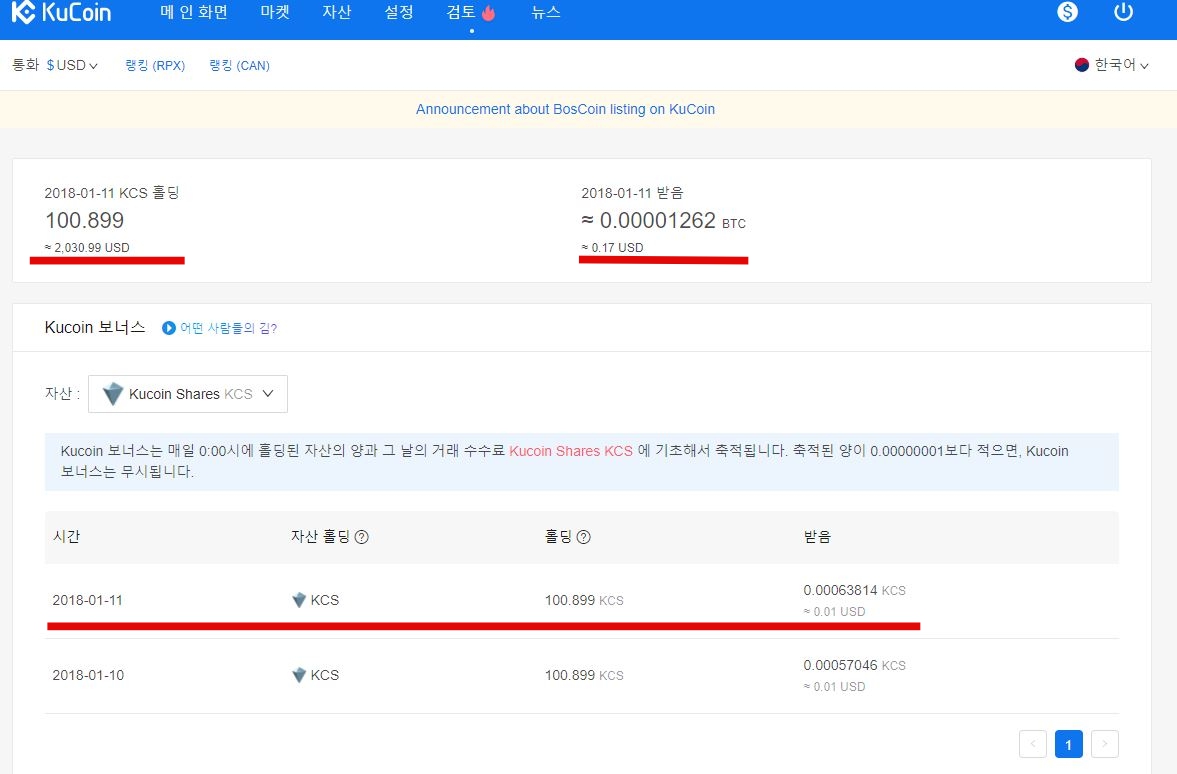
Task: Click KCS coin icon in 2018-01-10 row
Action: click(299, 675)
